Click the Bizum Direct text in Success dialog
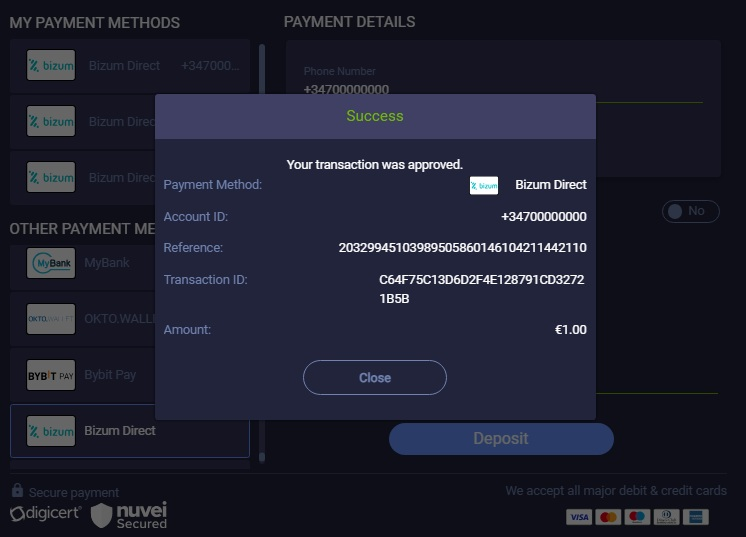This screenshot has height=537, width=746. click(x=551, y=185)
